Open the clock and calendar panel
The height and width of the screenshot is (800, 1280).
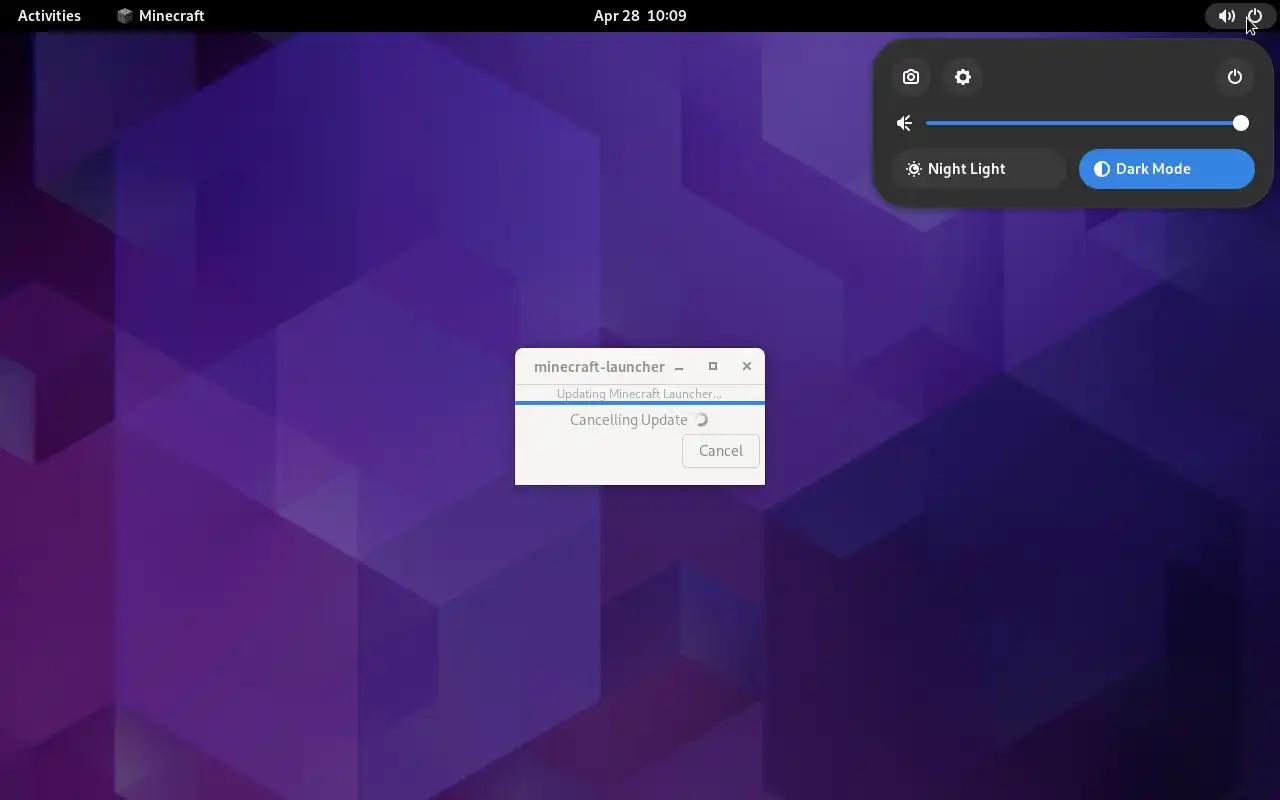[640, 16]
